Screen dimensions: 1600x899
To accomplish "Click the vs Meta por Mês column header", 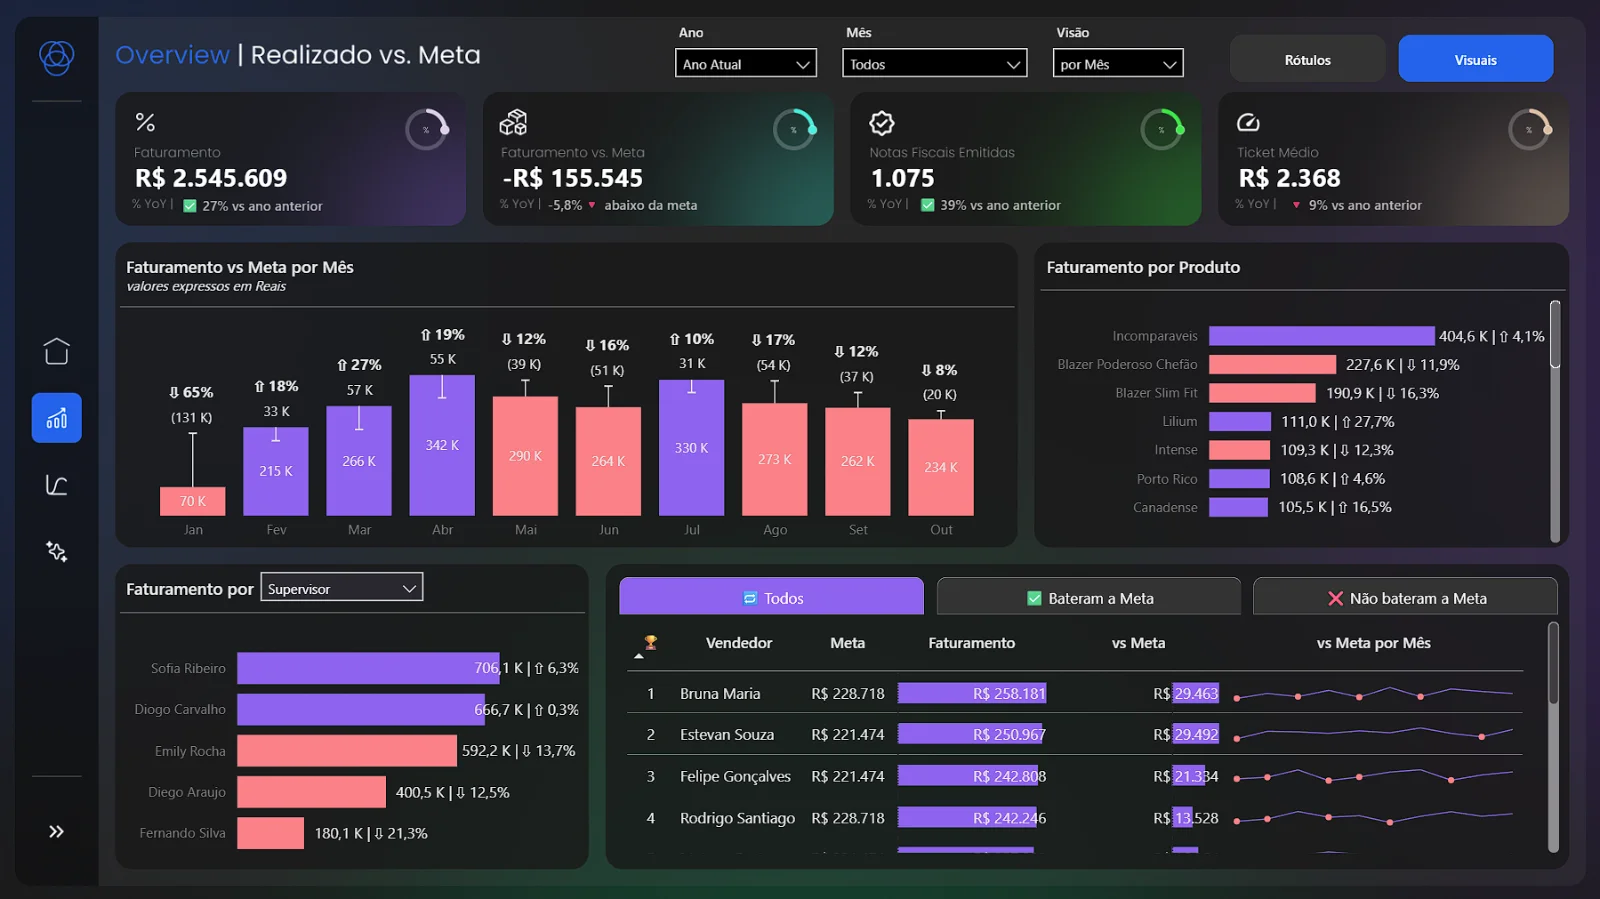I will pos(1373,643).
